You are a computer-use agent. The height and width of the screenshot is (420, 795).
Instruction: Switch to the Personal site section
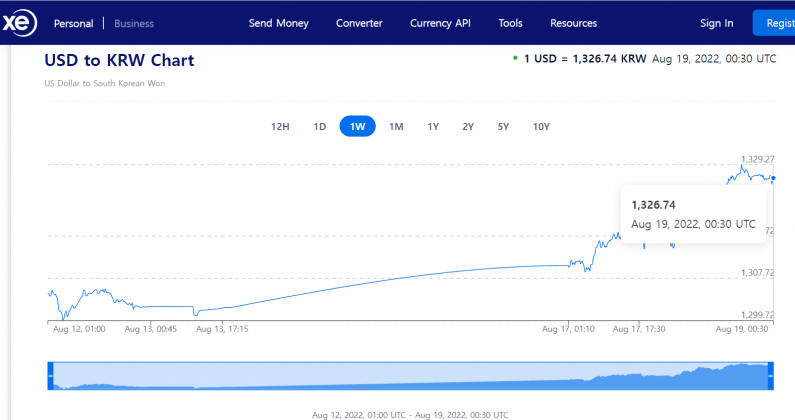(73, 23)
